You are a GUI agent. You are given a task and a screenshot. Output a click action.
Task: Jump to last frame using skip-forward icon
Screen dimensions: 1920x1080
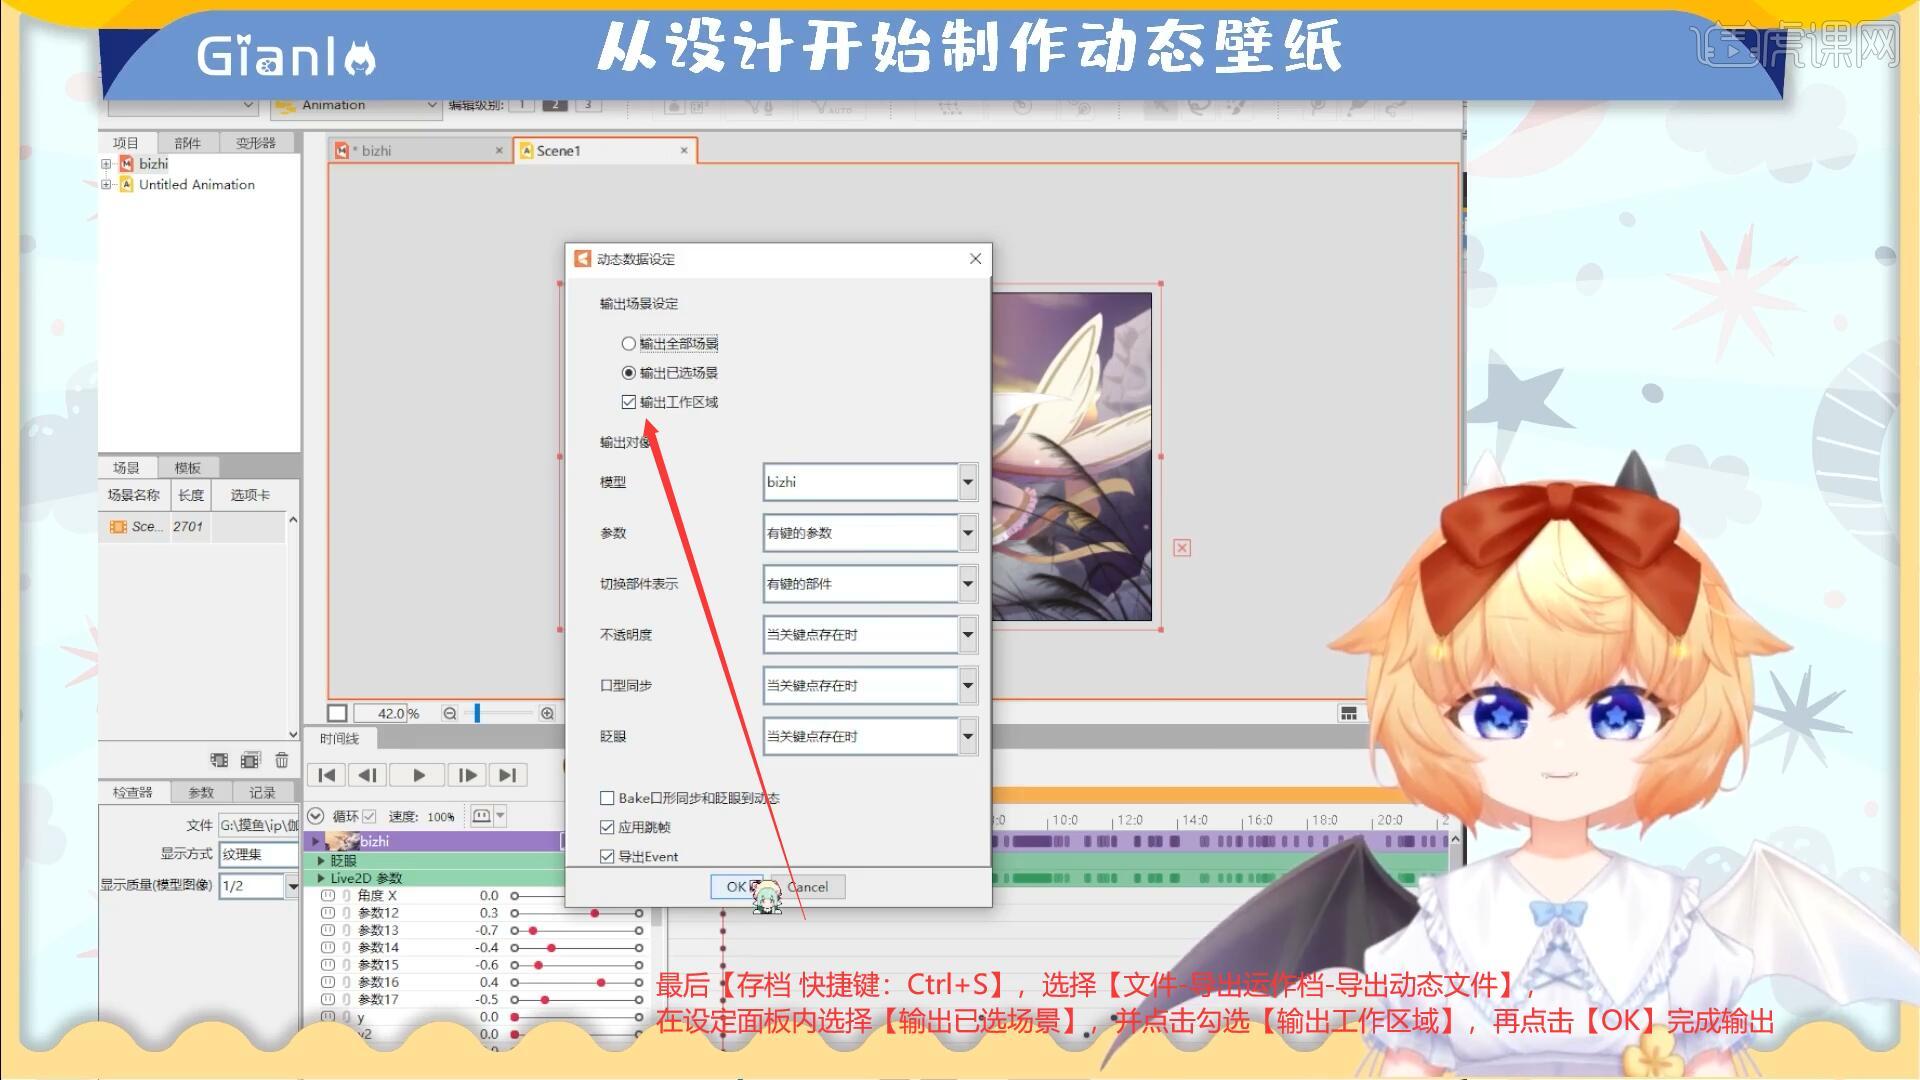tap(508, 774)
